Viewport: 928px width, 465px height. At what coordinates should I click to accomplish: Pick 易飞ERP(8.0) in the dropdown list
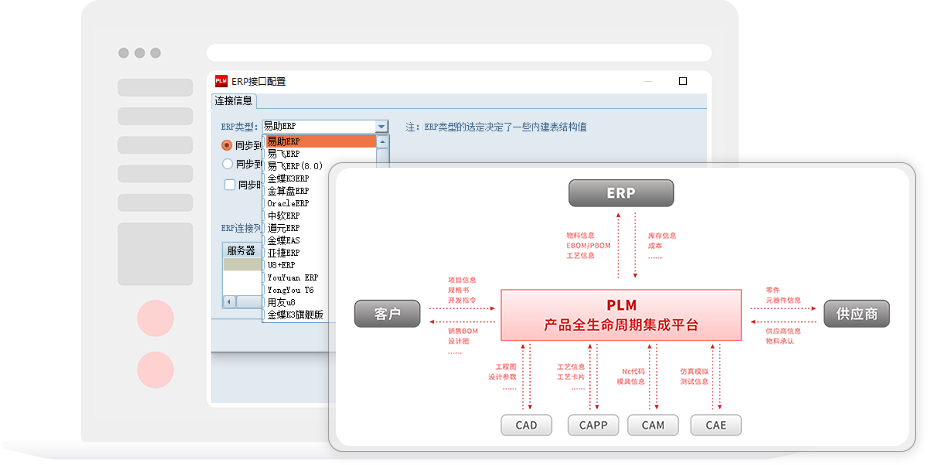(294, 166)
